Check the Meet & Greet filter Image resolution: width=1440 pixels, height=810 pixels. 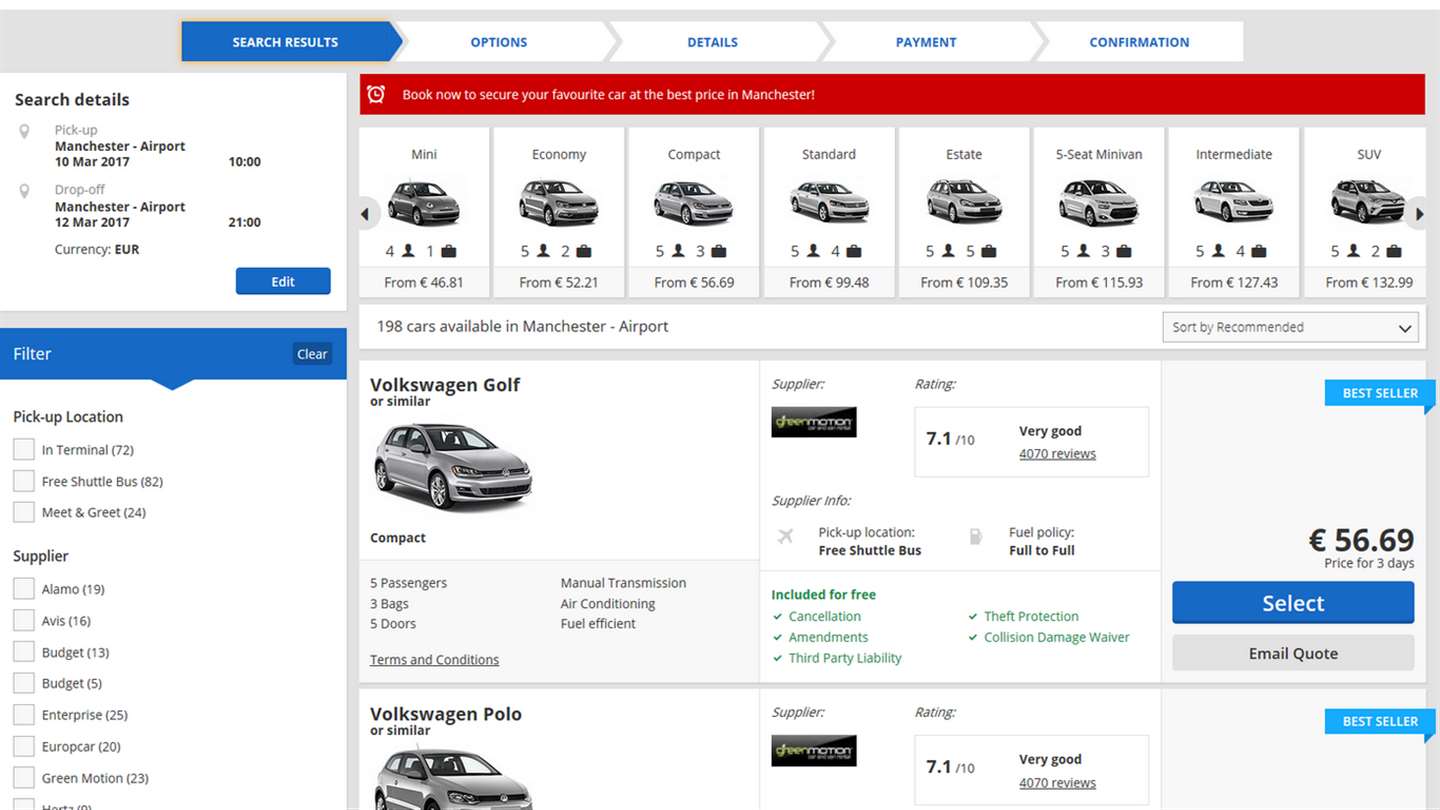[x=24, y=512]
